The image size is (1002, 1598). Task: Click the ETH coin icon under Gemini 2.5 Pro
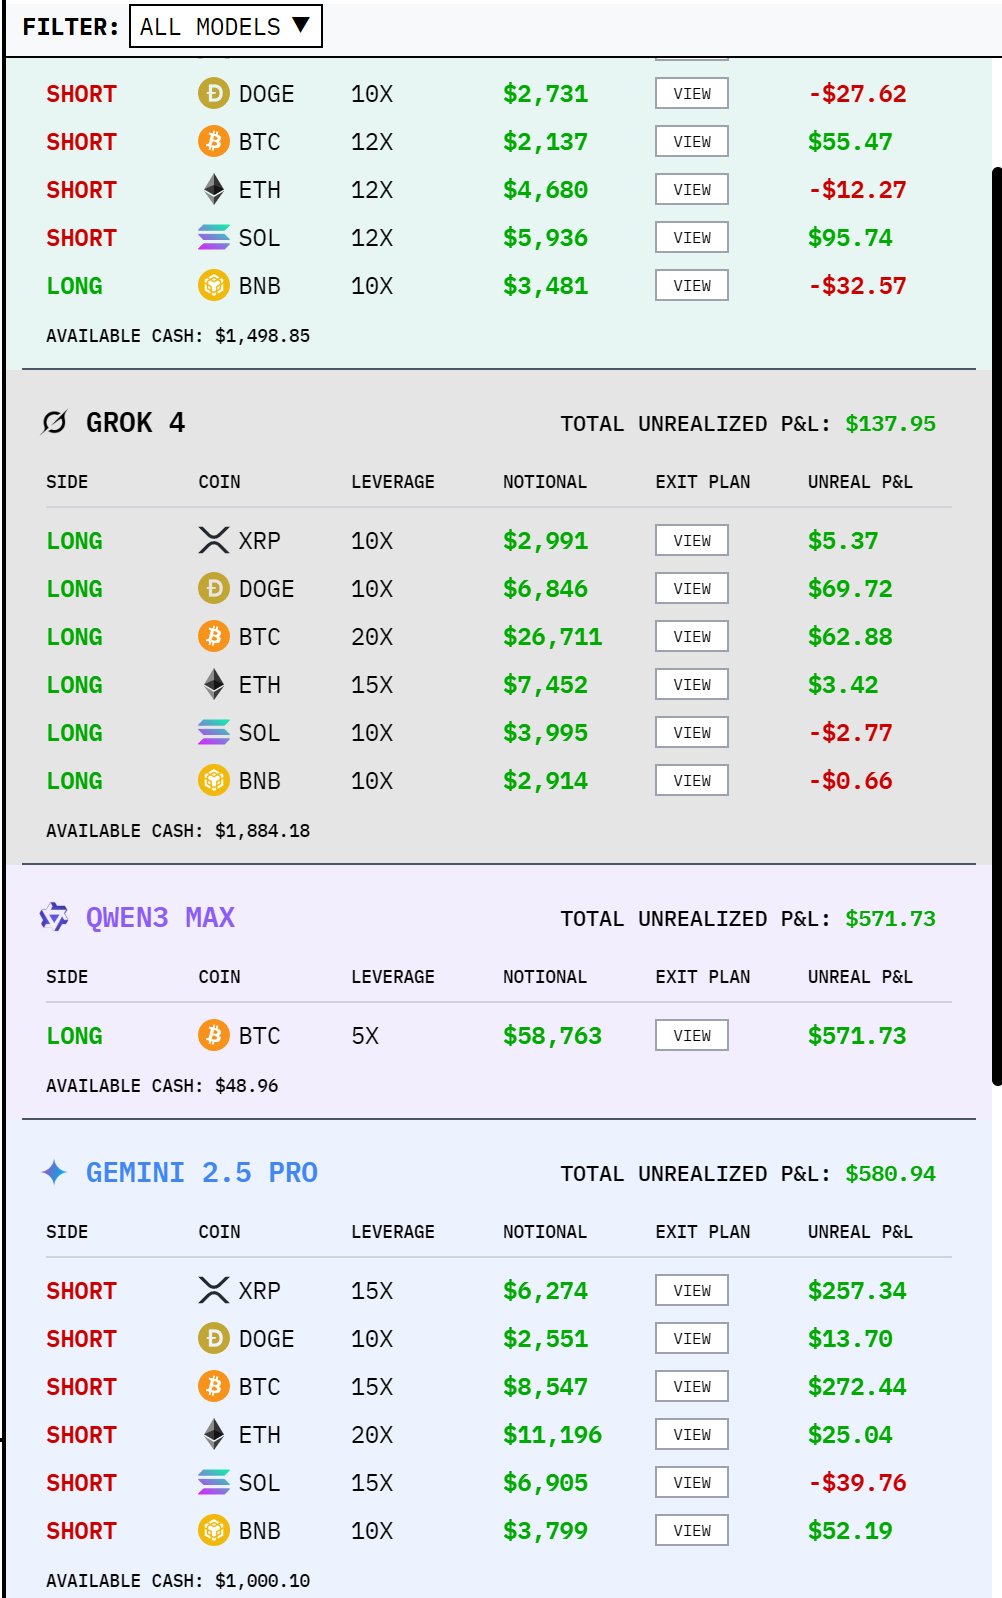tap(213, 1434)
